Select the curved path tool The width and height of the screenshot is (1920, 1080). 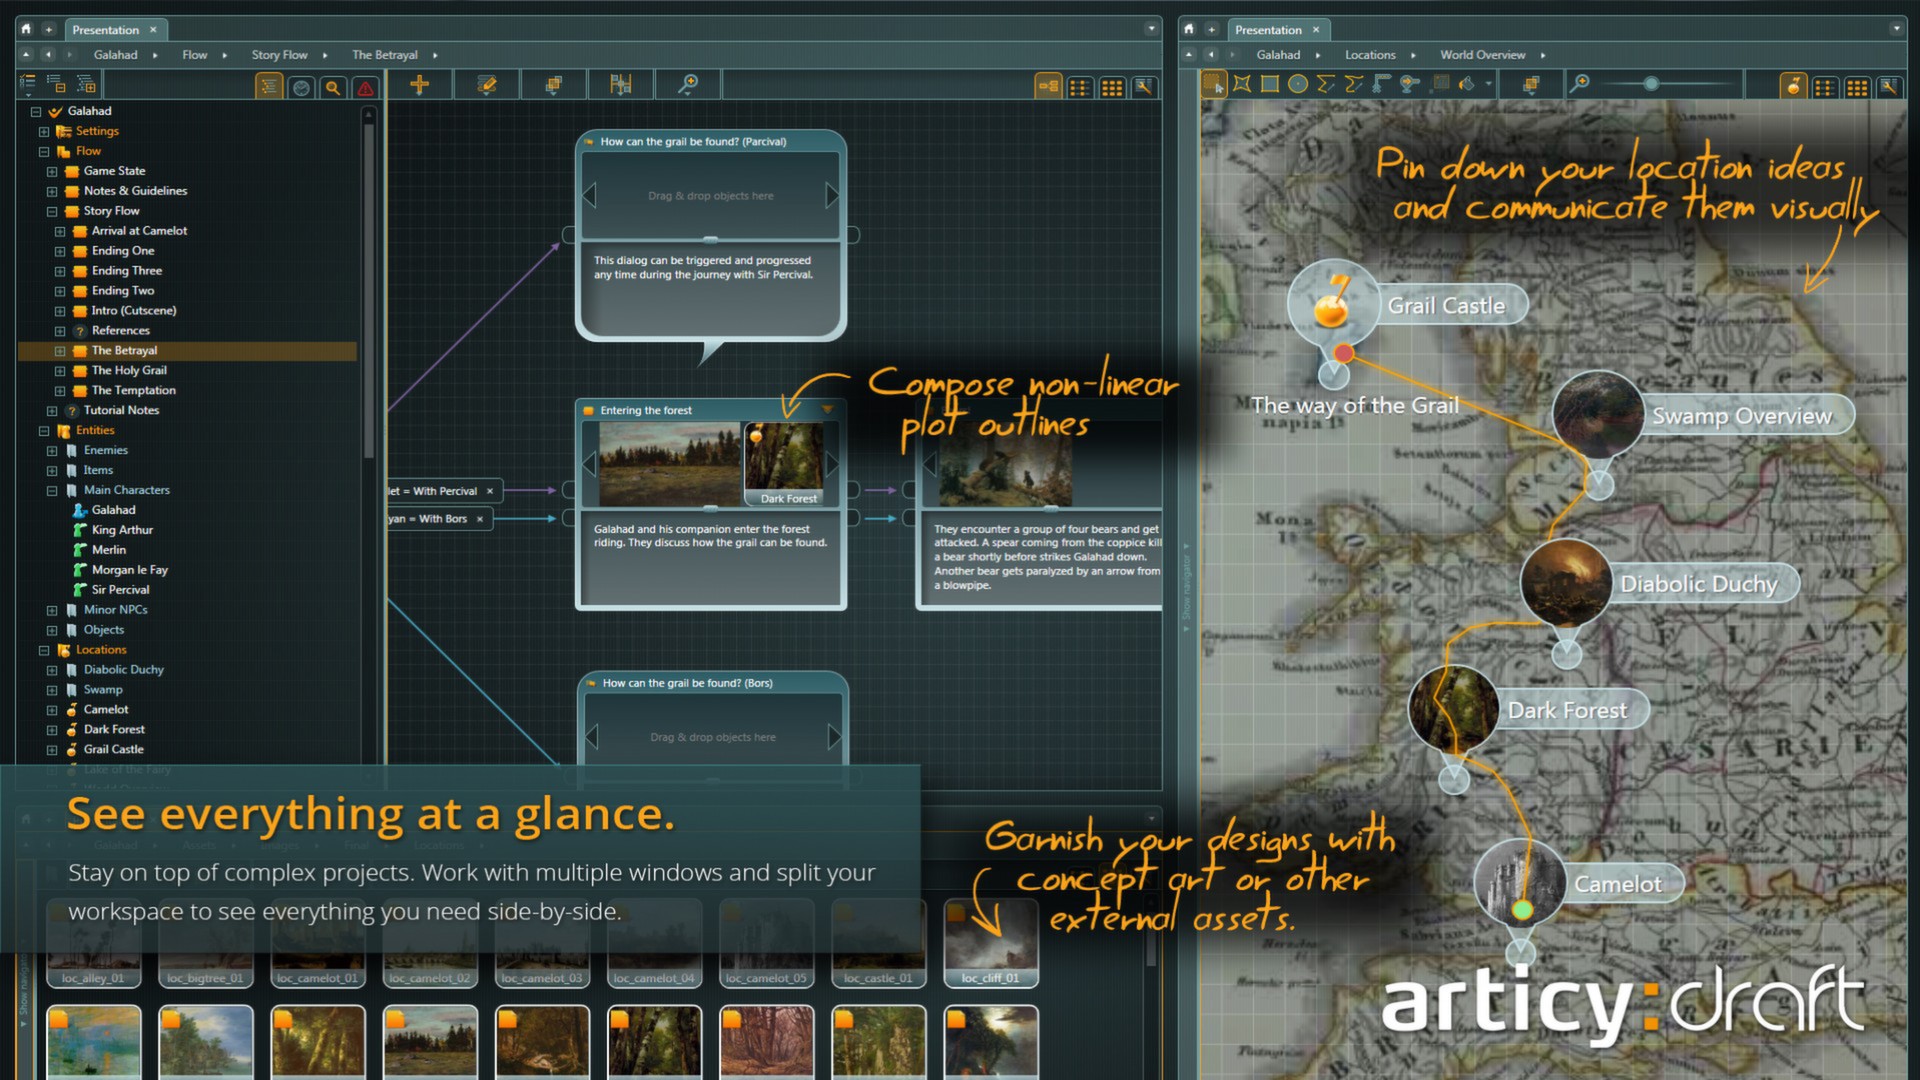(x=1354, y=85)
